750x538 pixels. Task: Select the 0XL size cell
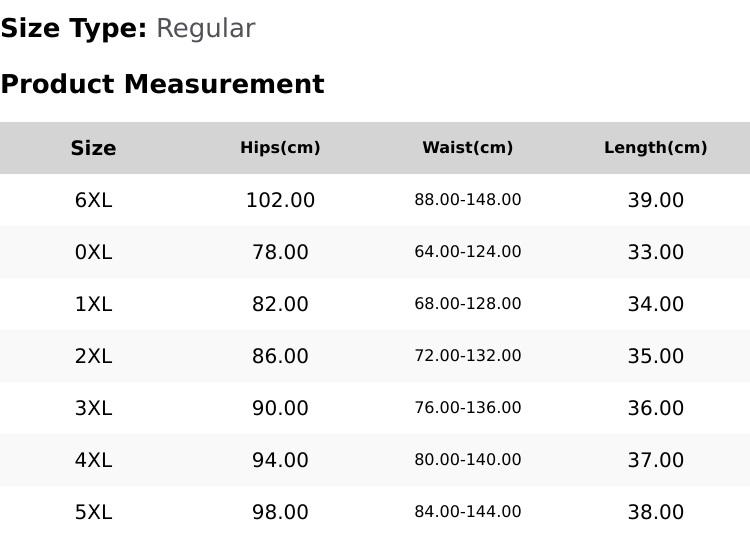93,252
